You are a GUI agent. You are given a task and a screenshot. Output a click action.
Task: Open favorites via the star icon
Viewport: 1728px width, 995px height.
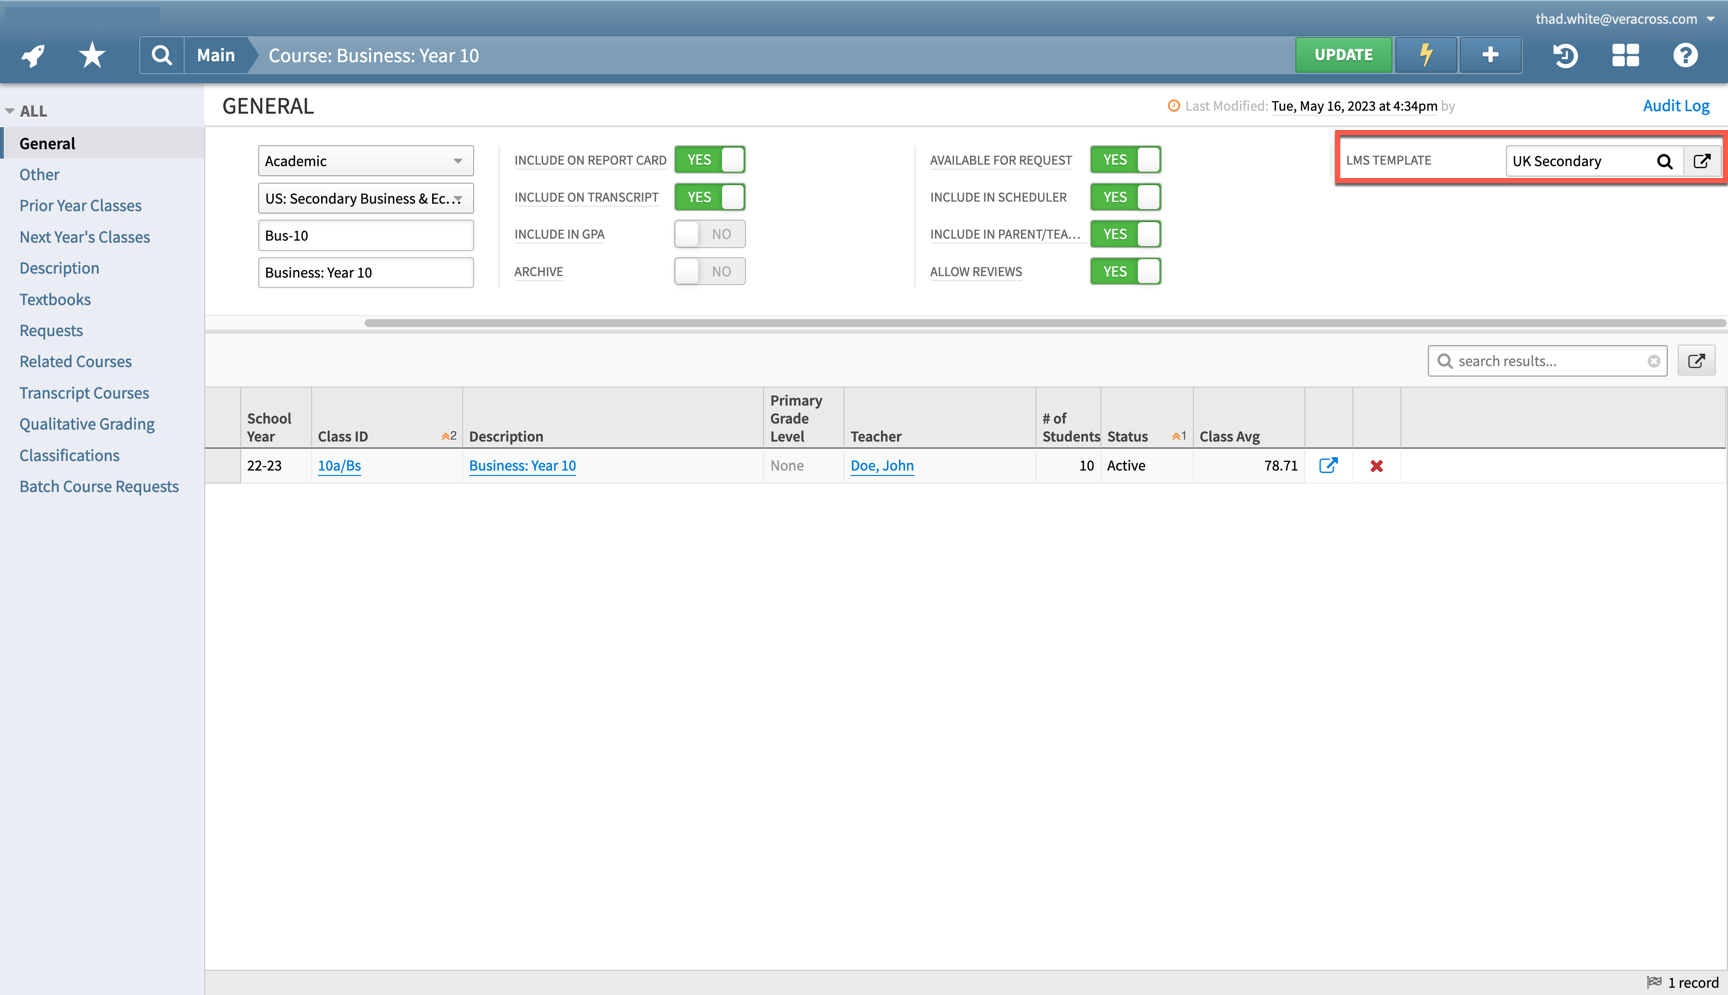(91, 55)
